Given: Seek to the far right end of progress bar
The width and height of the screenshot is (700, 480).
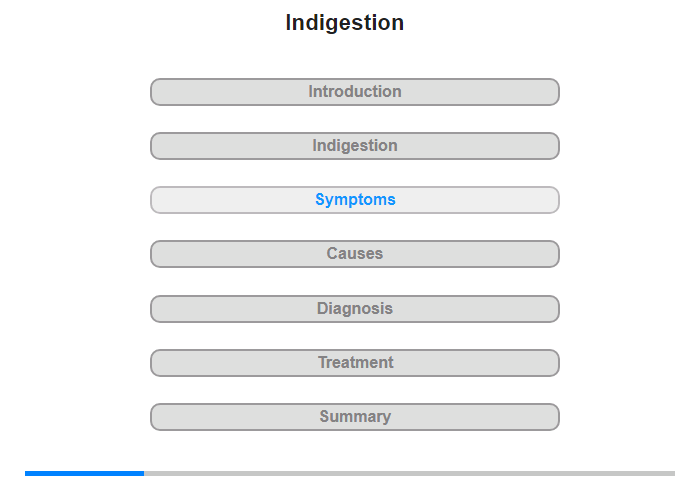Looking at the screenshot, I should 672,473.
